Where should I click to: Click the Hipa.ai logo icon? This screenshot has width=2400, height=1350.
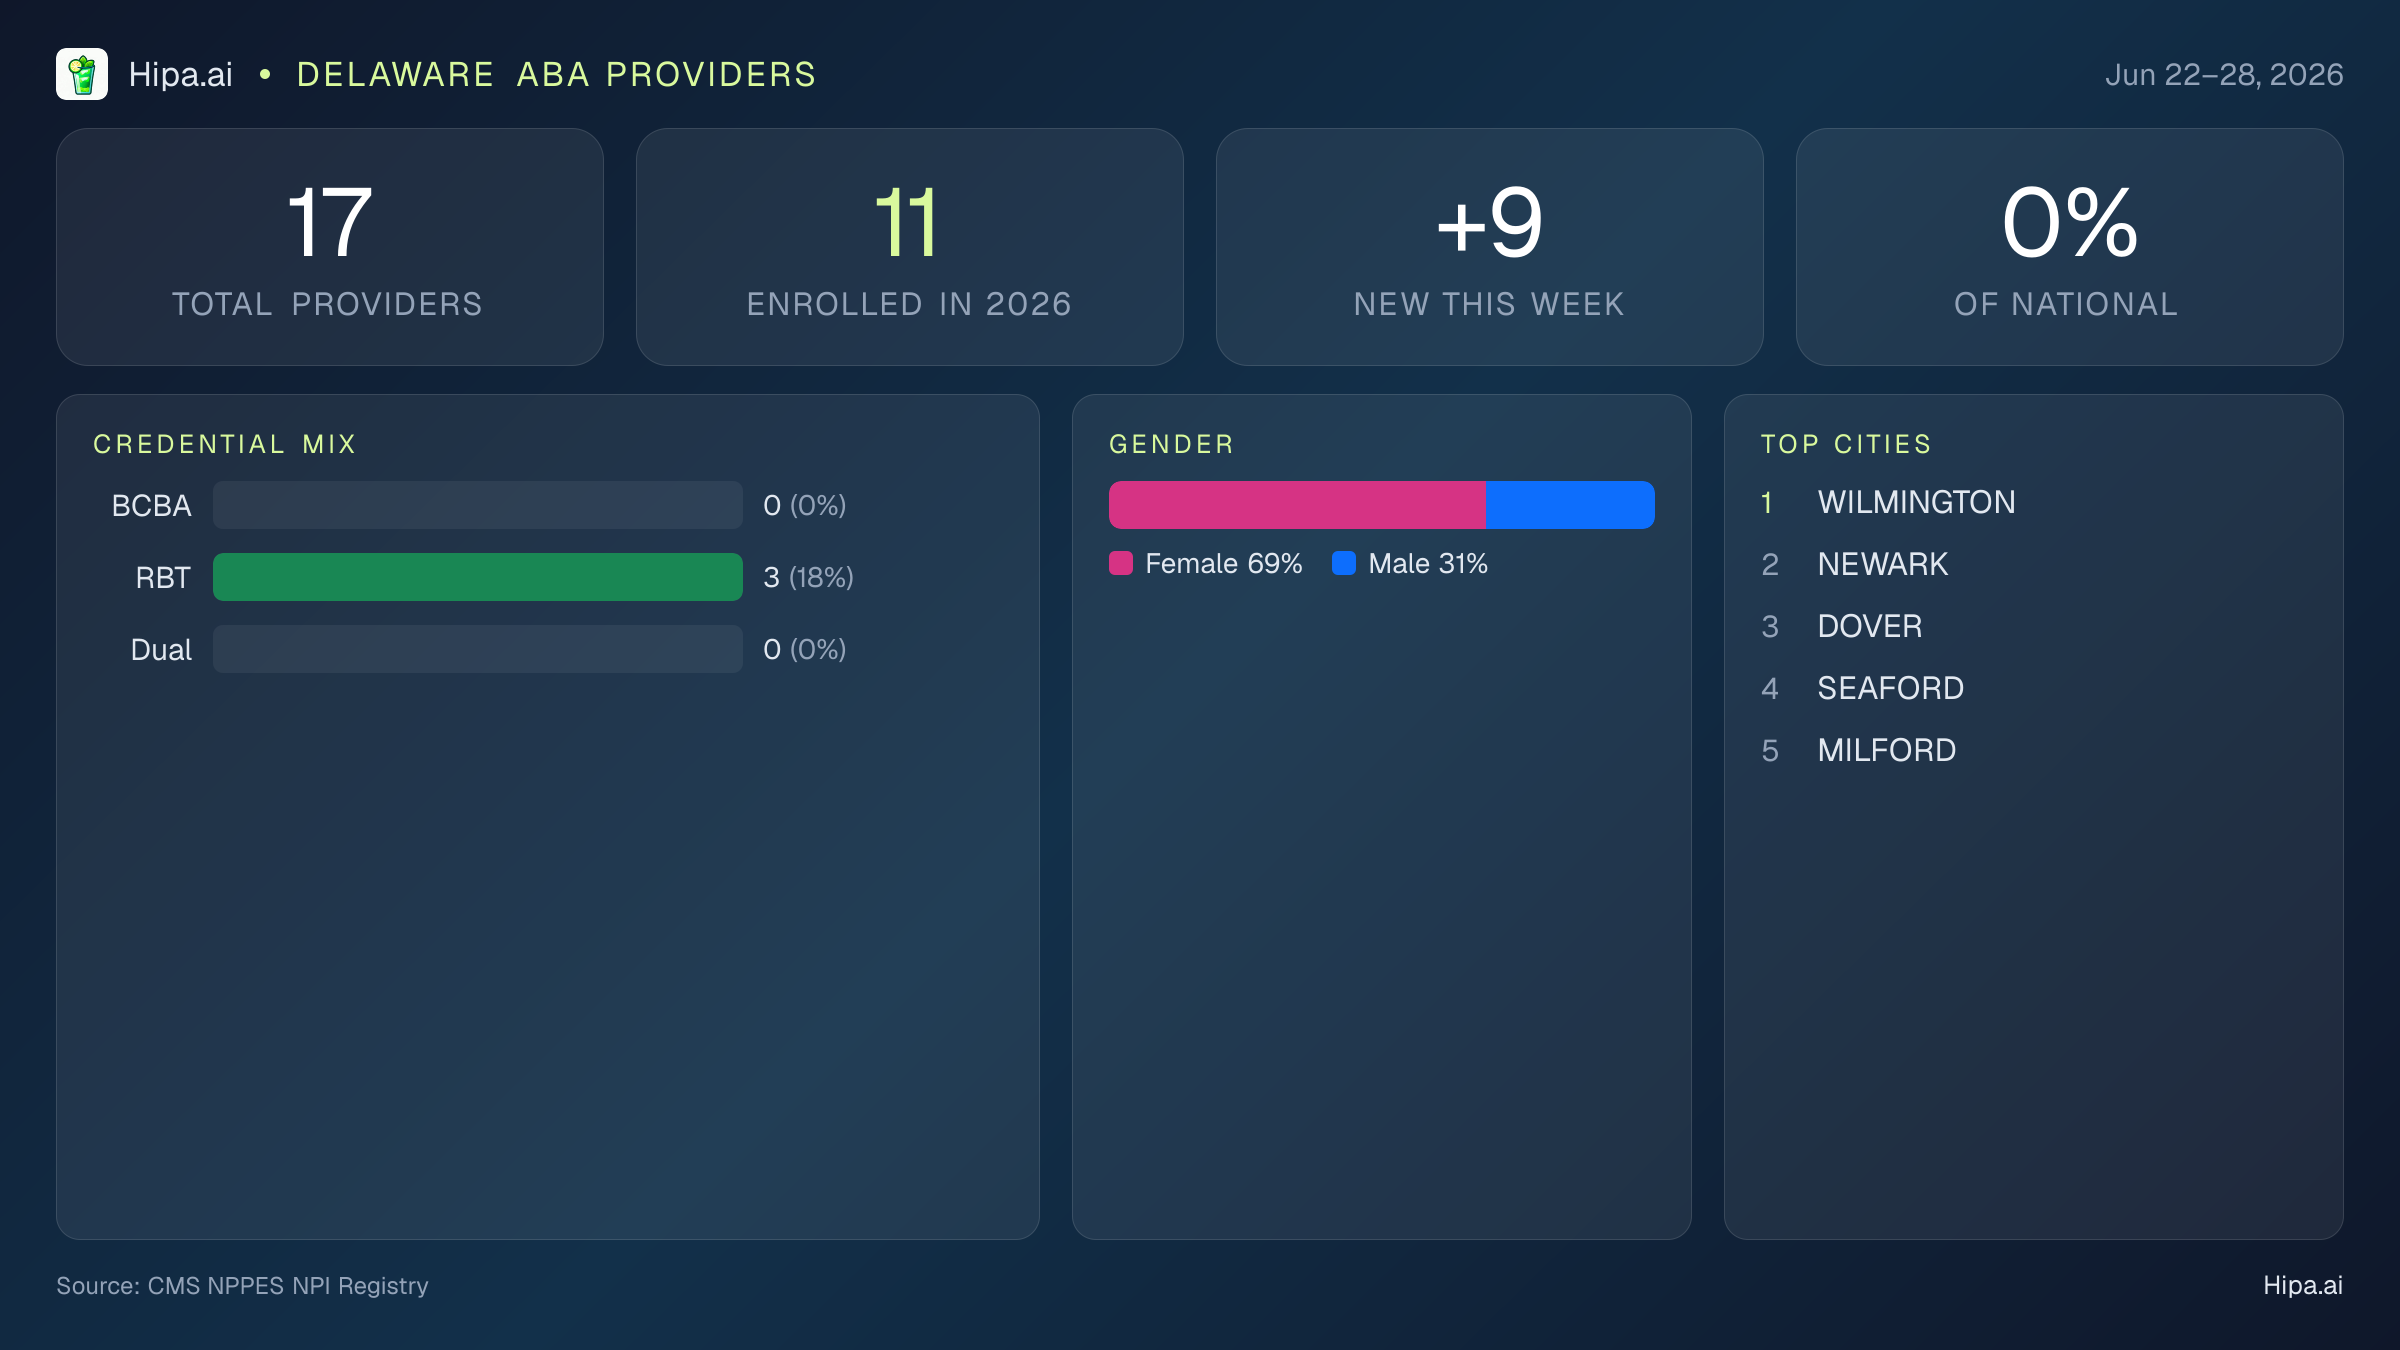(x=82, y=74)
